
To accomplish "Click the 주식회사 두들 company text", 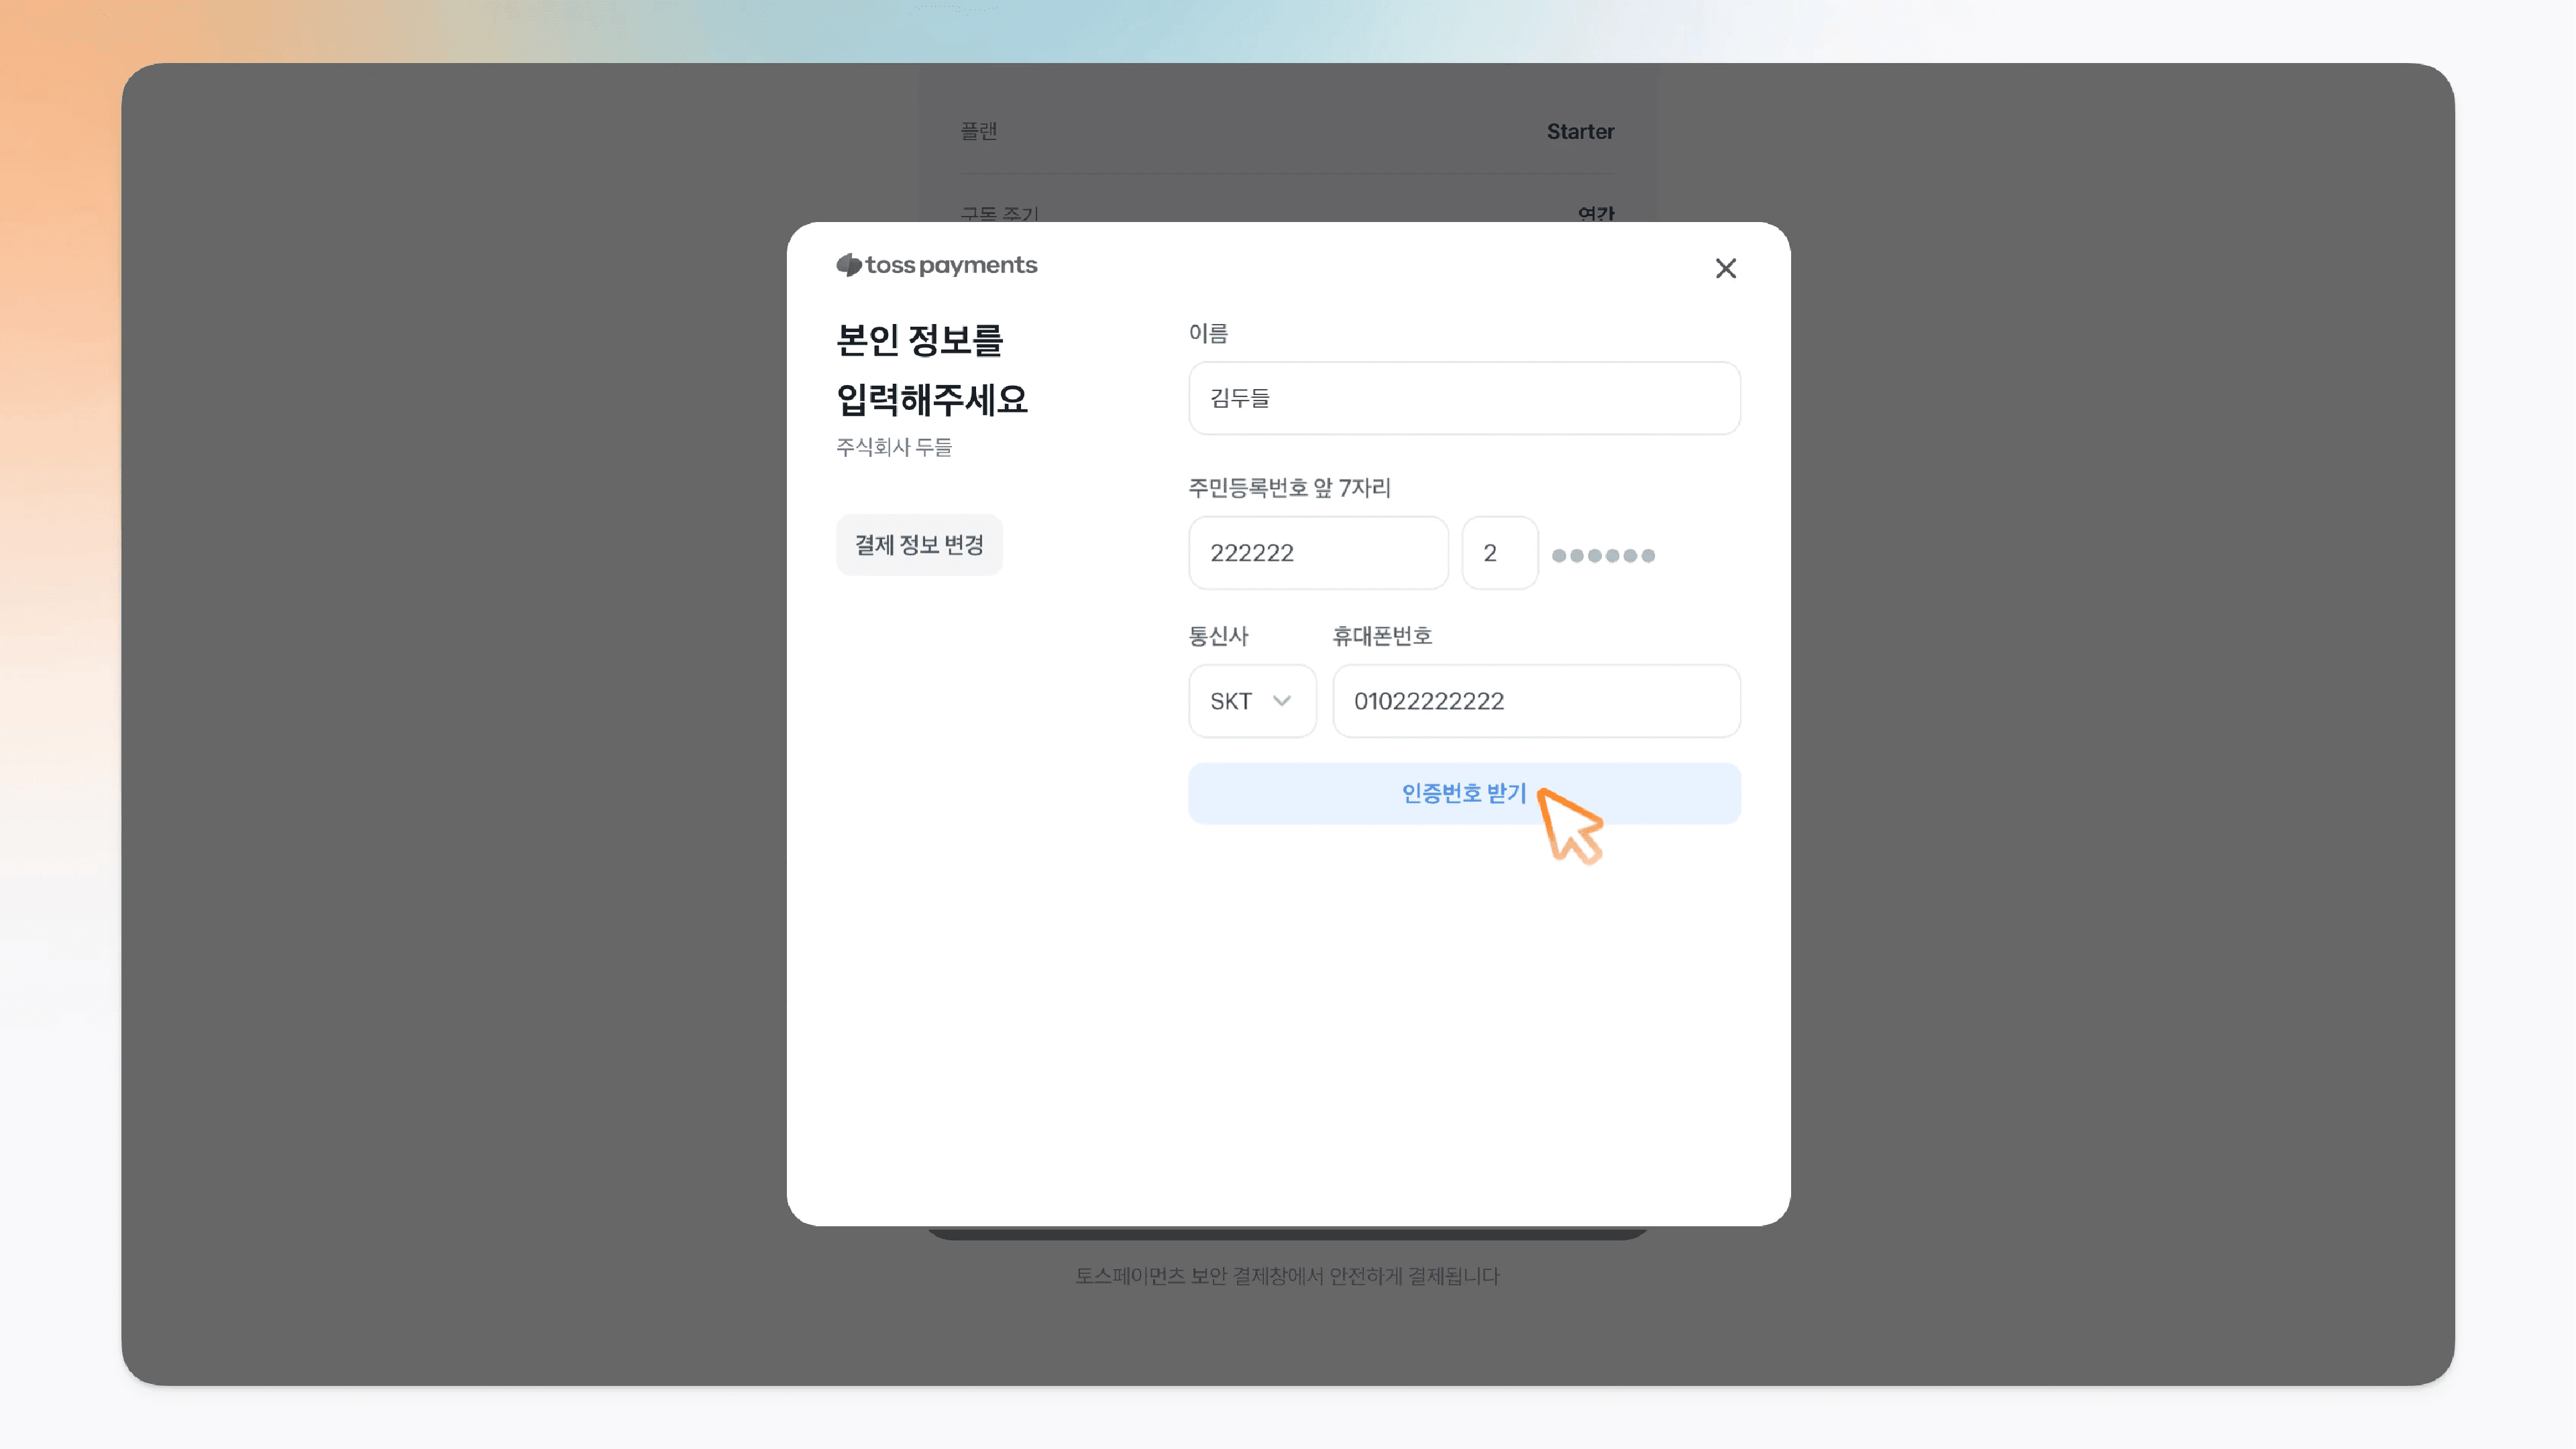I will [x=894, y=447].
